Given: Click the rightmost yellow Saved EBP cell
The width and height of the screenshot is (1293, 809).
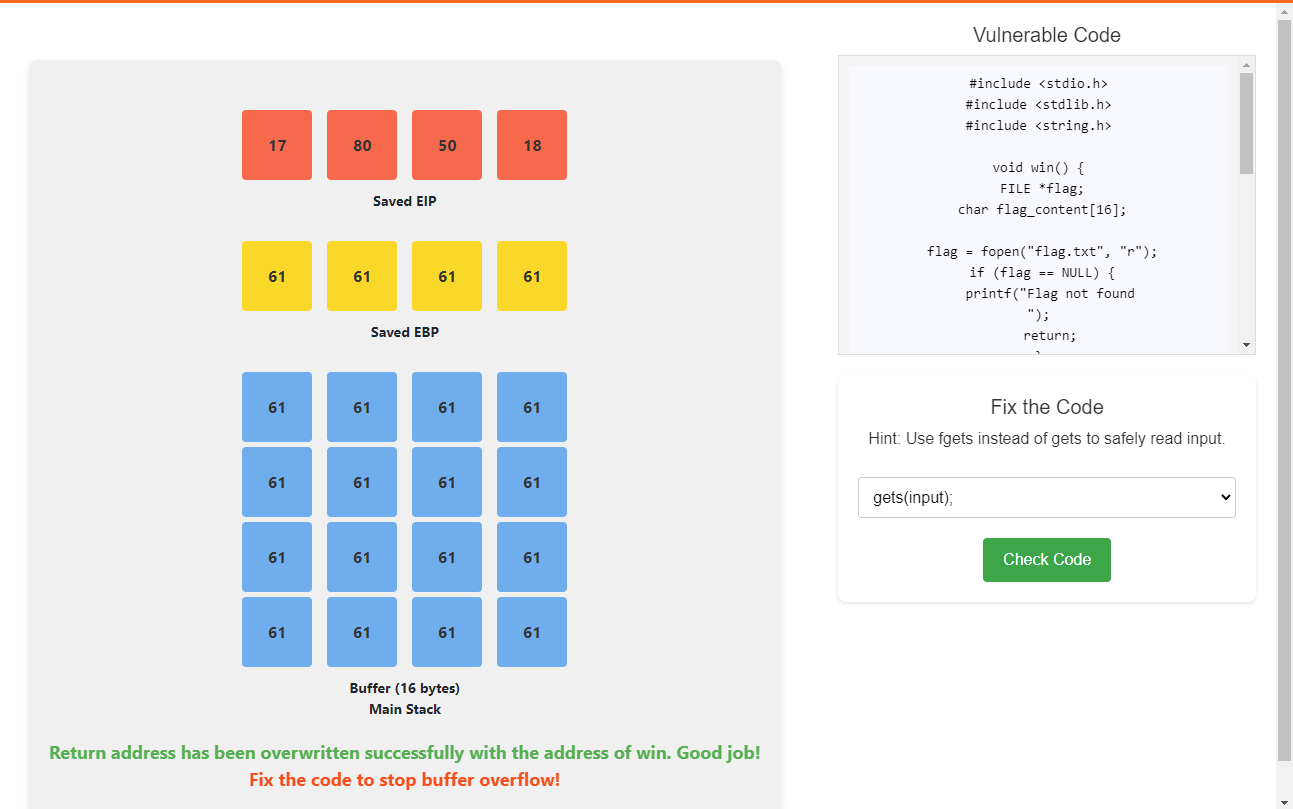Looking at the screenshot, I should (532, 276).
